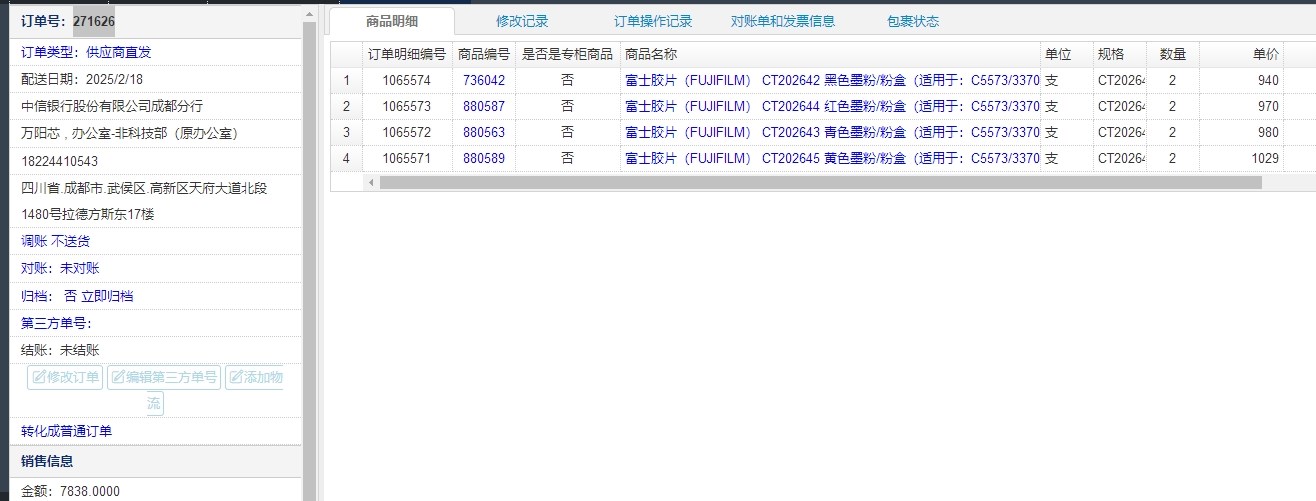The image size is (1316, 501).
Task: Open product number 880589 link
Action: point(484,158)
